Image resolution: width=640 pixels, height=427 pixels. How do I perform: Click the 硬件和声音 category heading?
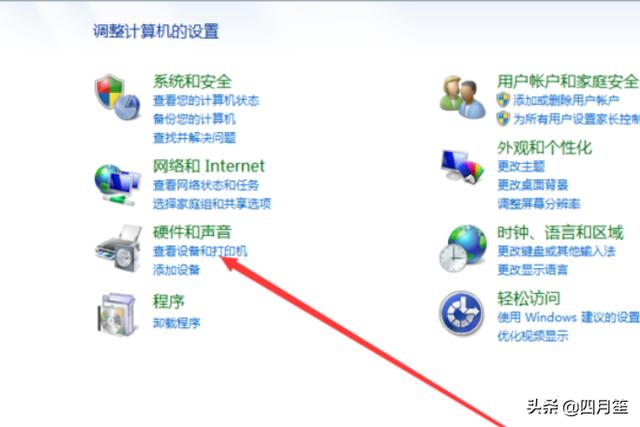(192, 232)
